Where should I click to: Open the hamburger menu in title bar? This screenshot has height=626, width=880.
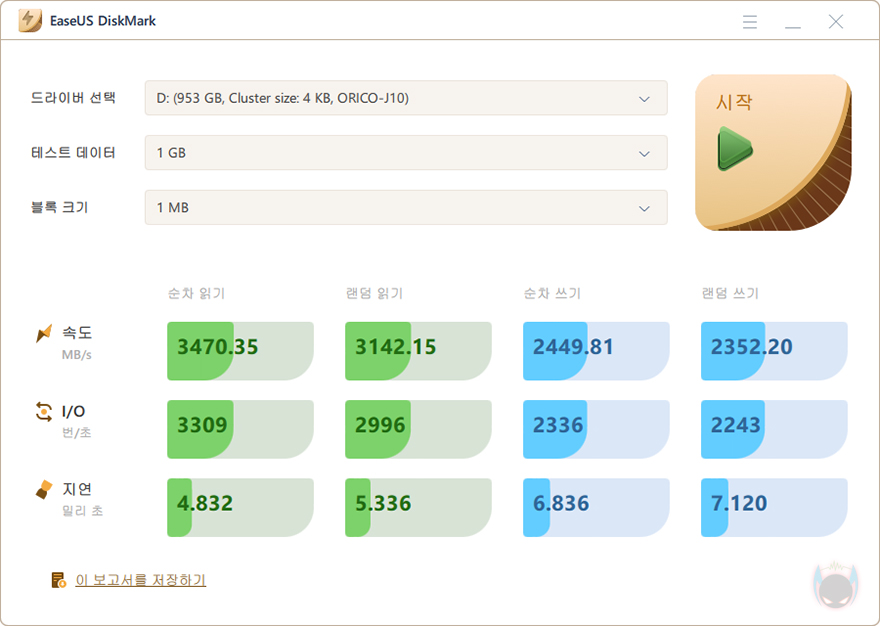pos(750,22)
